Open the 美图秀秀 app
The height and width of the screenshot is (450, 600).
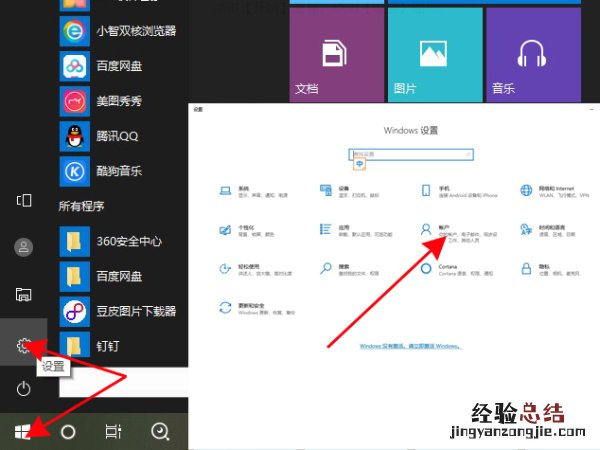coord(101,101)
